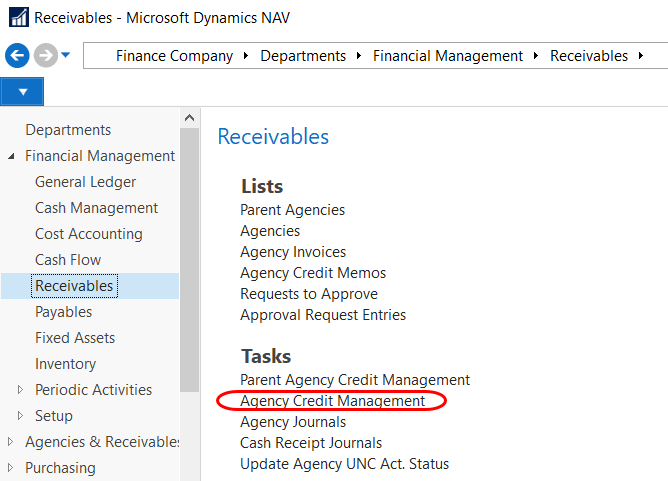Viewport: 668px width, 481px height.
Task: Select Departments in the address bar breadcrumb
Action: point(303,56)
